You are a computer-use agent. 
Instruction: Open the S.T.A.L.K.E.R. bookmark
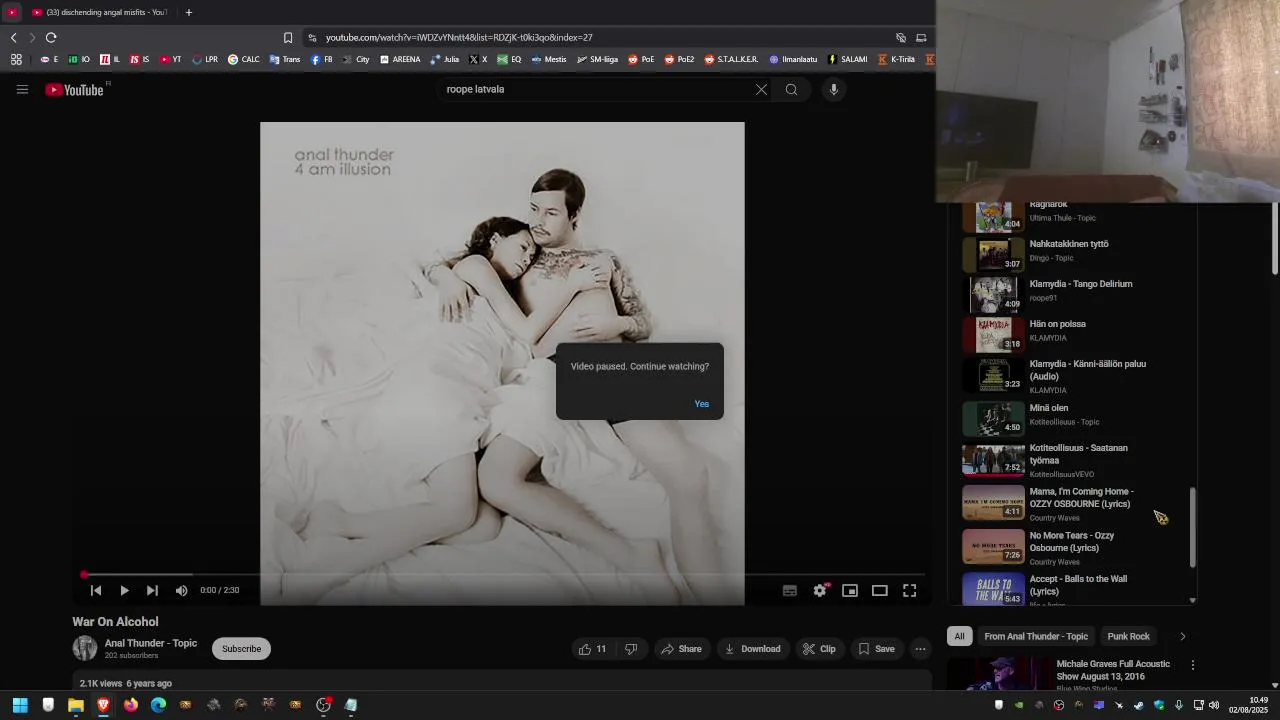point(730,59)
